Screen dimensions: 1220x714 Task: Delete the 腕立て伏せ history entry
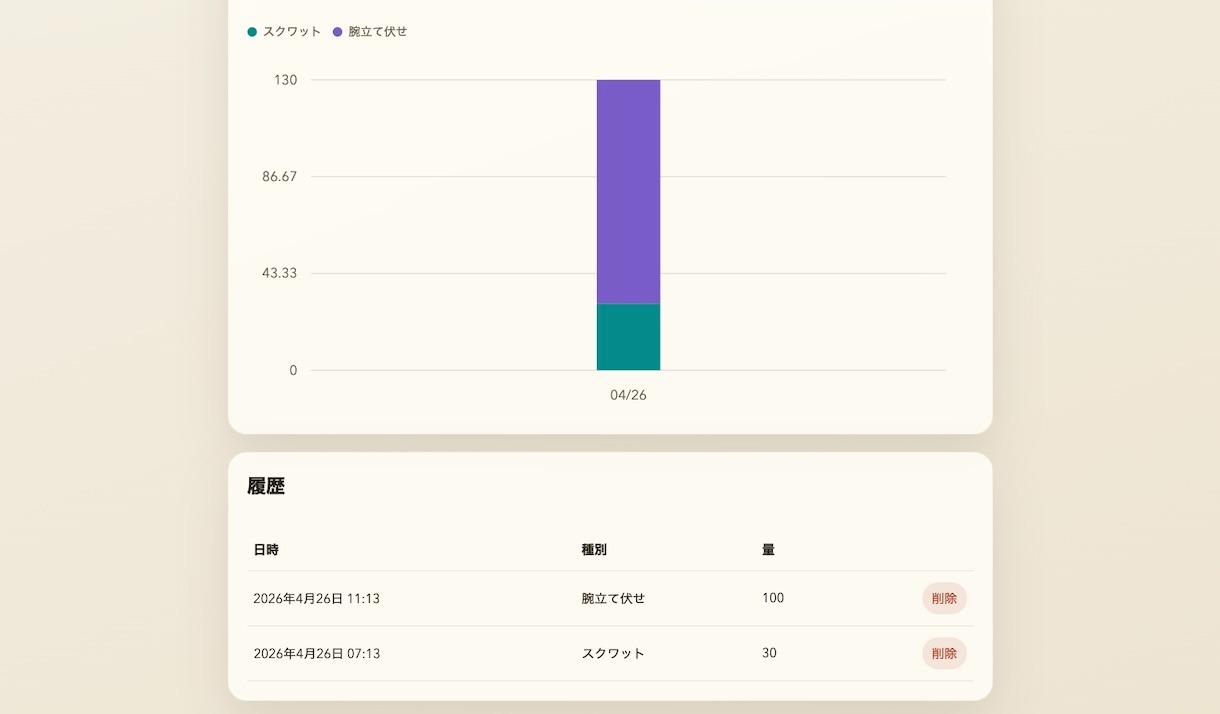click(943, 599)
